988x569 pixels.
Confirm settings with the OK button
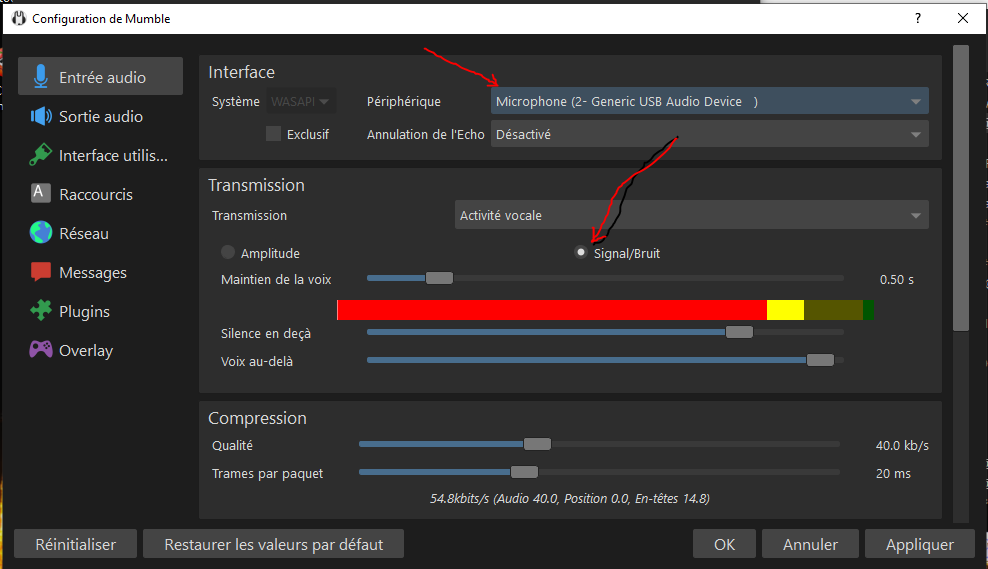click(724, 544)
